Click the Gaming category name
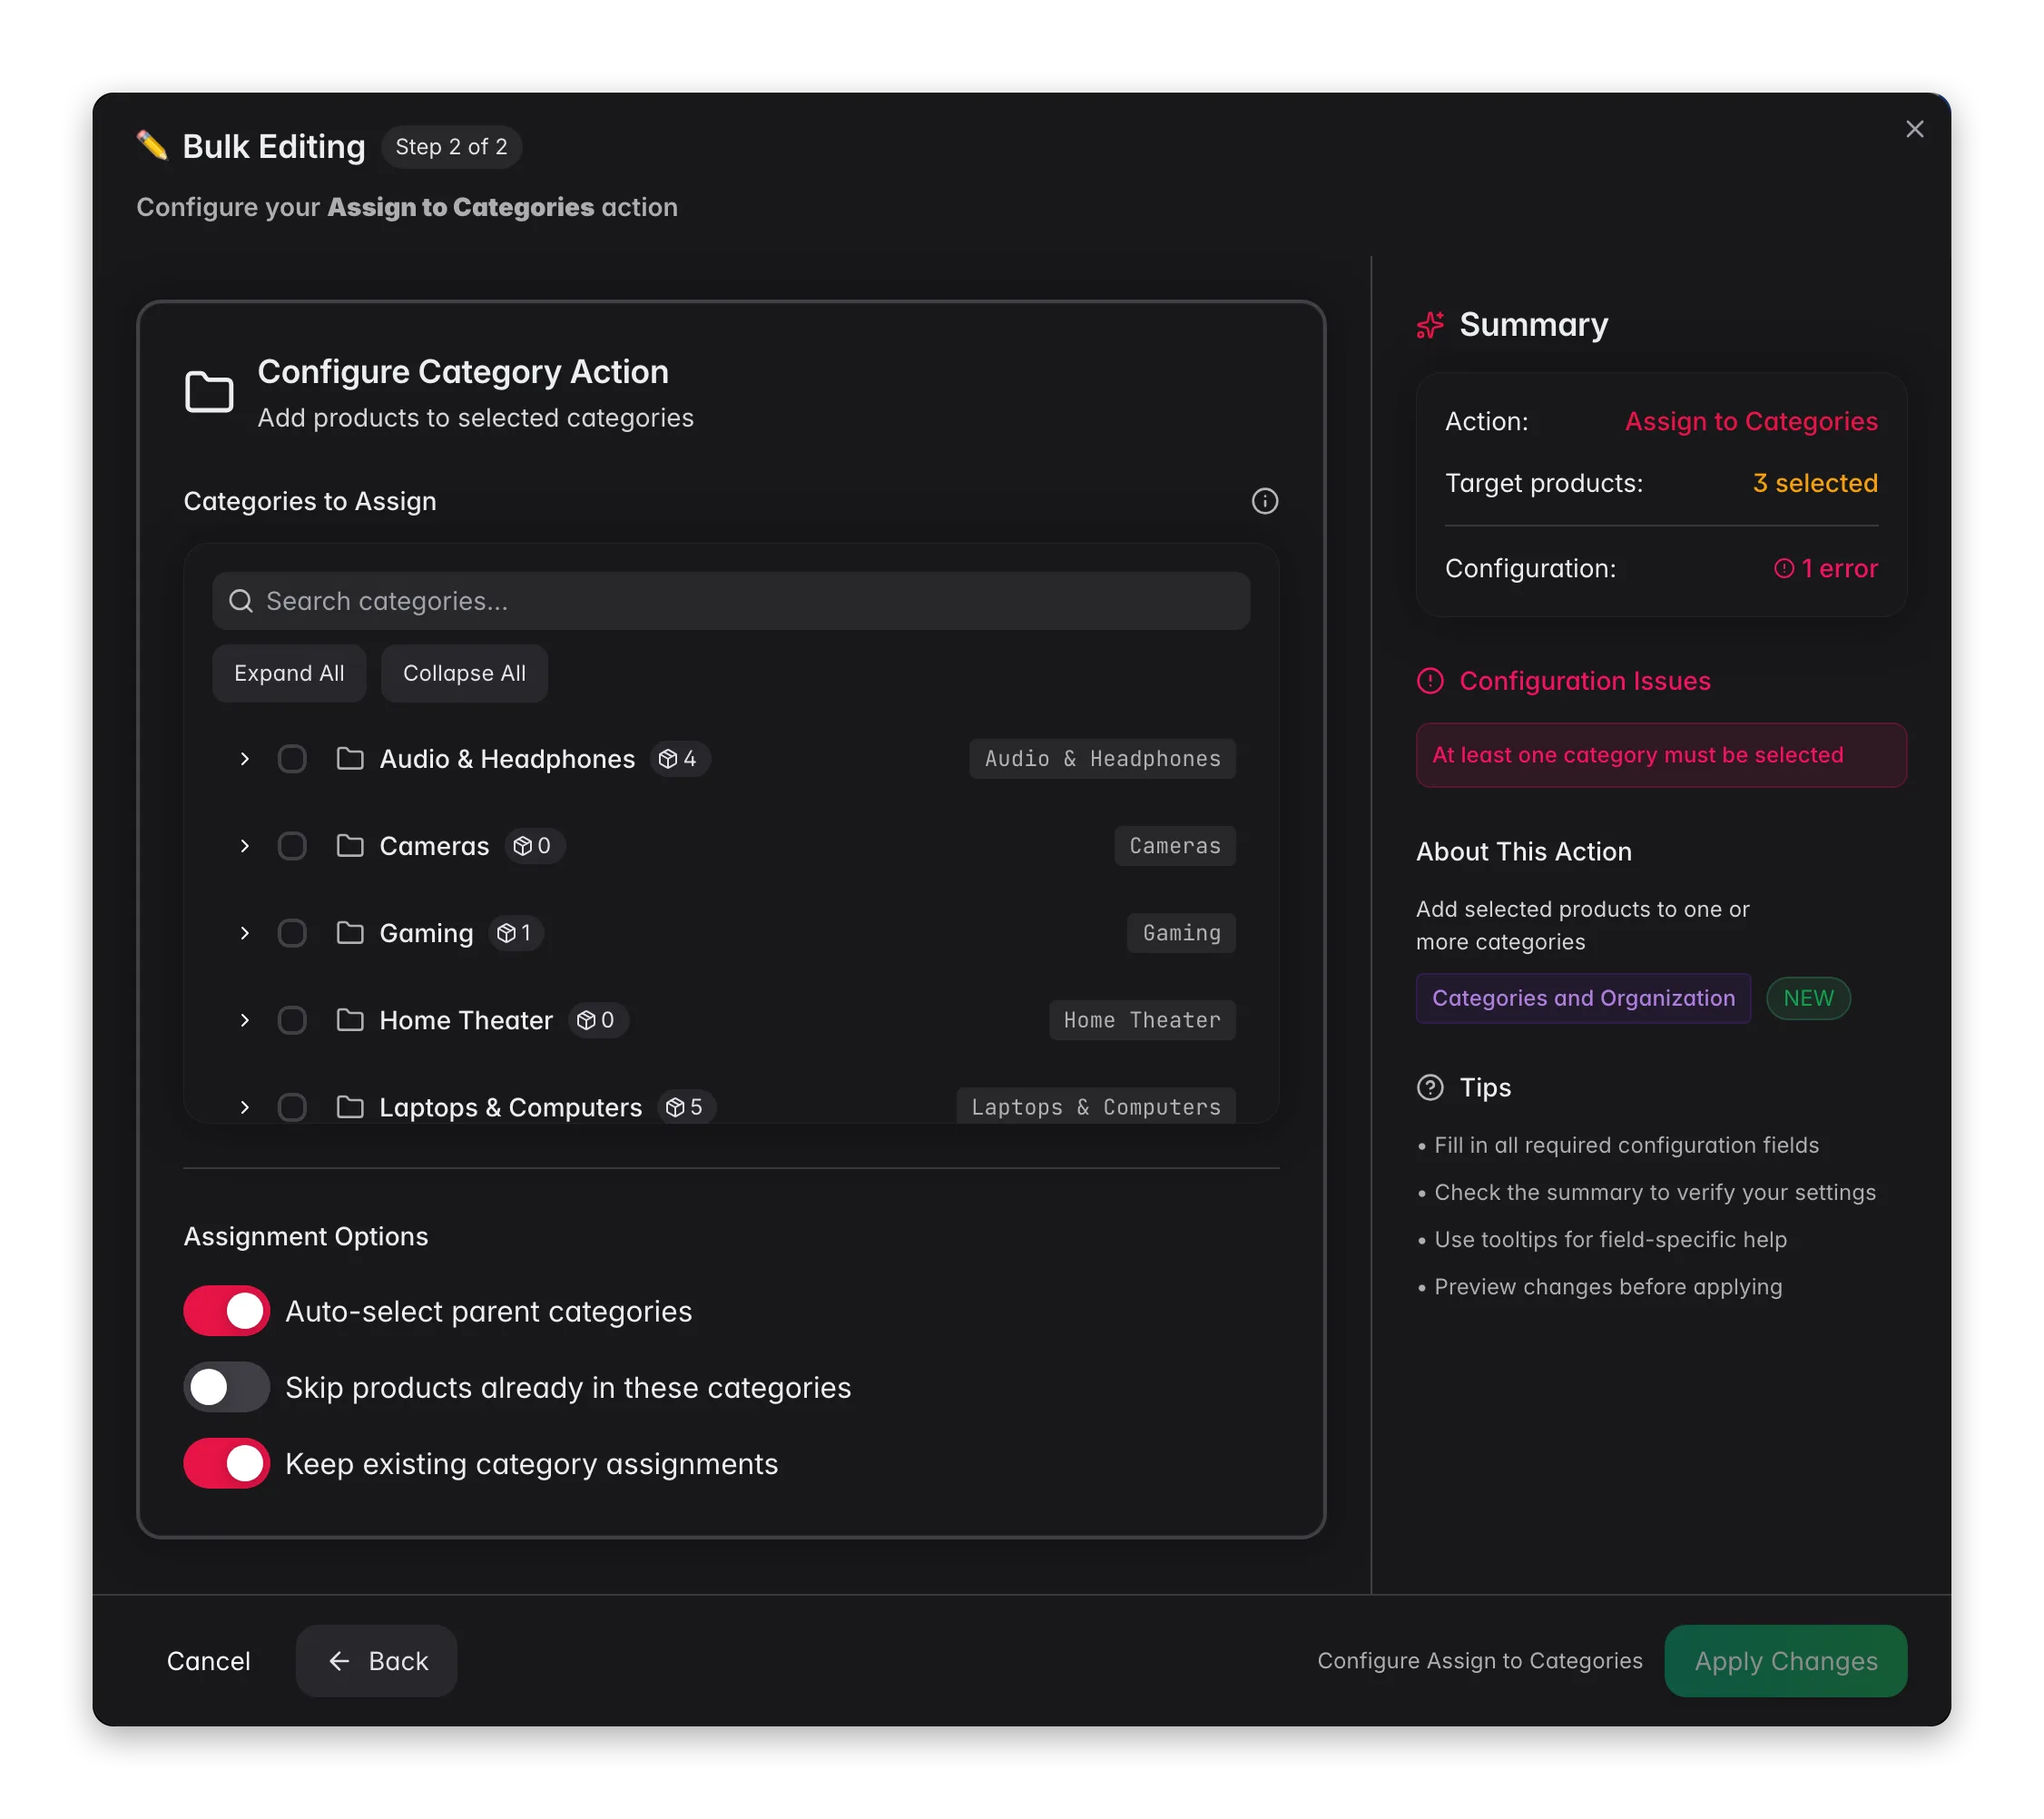Image resolution: width=2044 pixels, height=1819 pixels. click(x=426, y=933)
